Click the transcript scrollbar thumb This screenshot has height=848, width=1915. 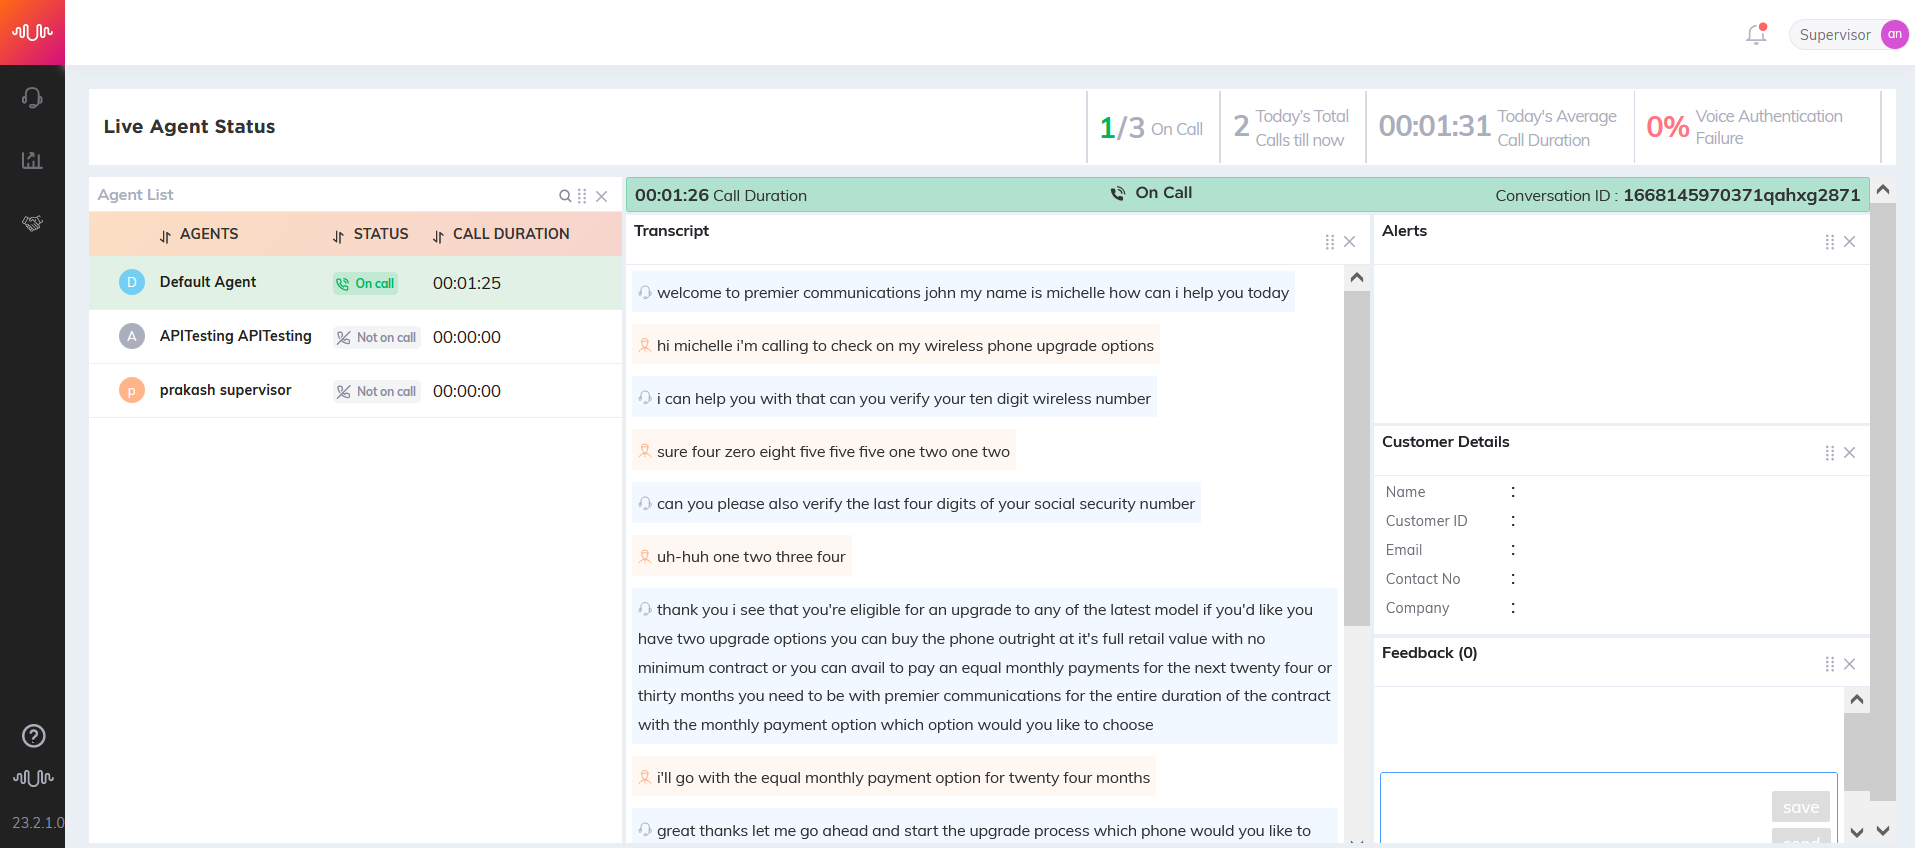(1357, 458)
